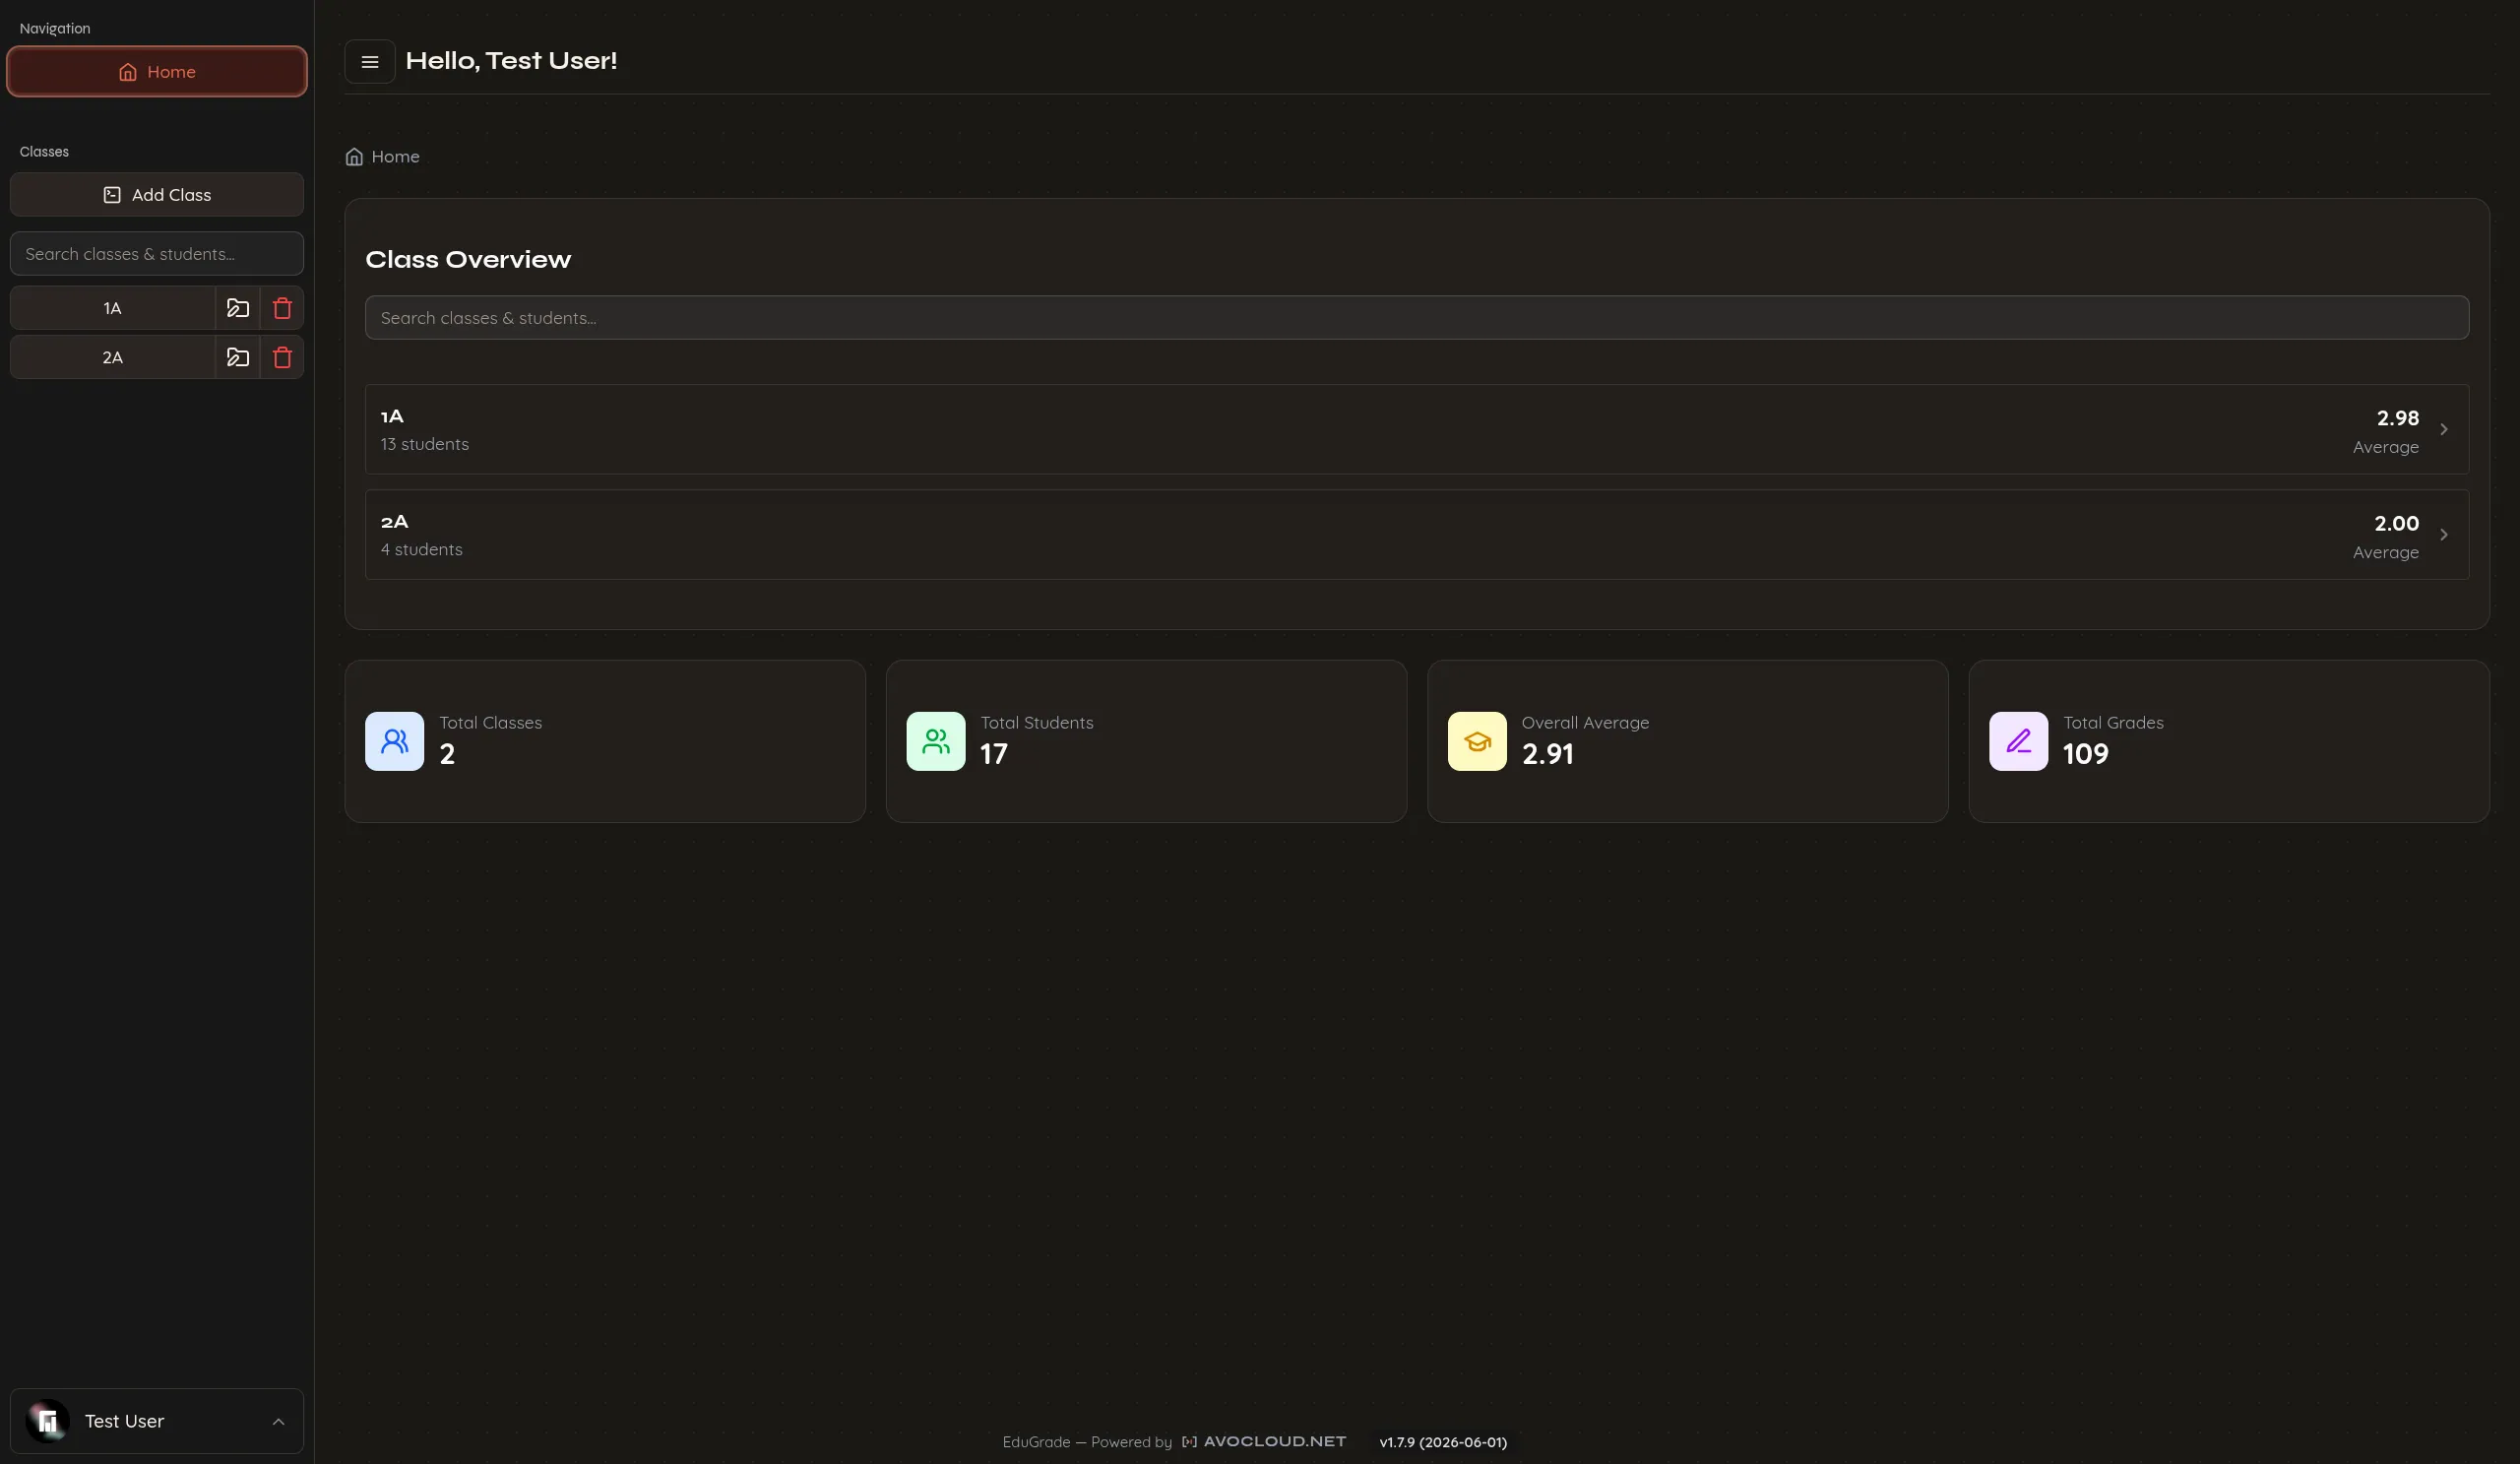Click the 2.98 average value for 1A
This screenshot has height=1464, width=2520.
pyautogui.click(x=2397, y=418)
